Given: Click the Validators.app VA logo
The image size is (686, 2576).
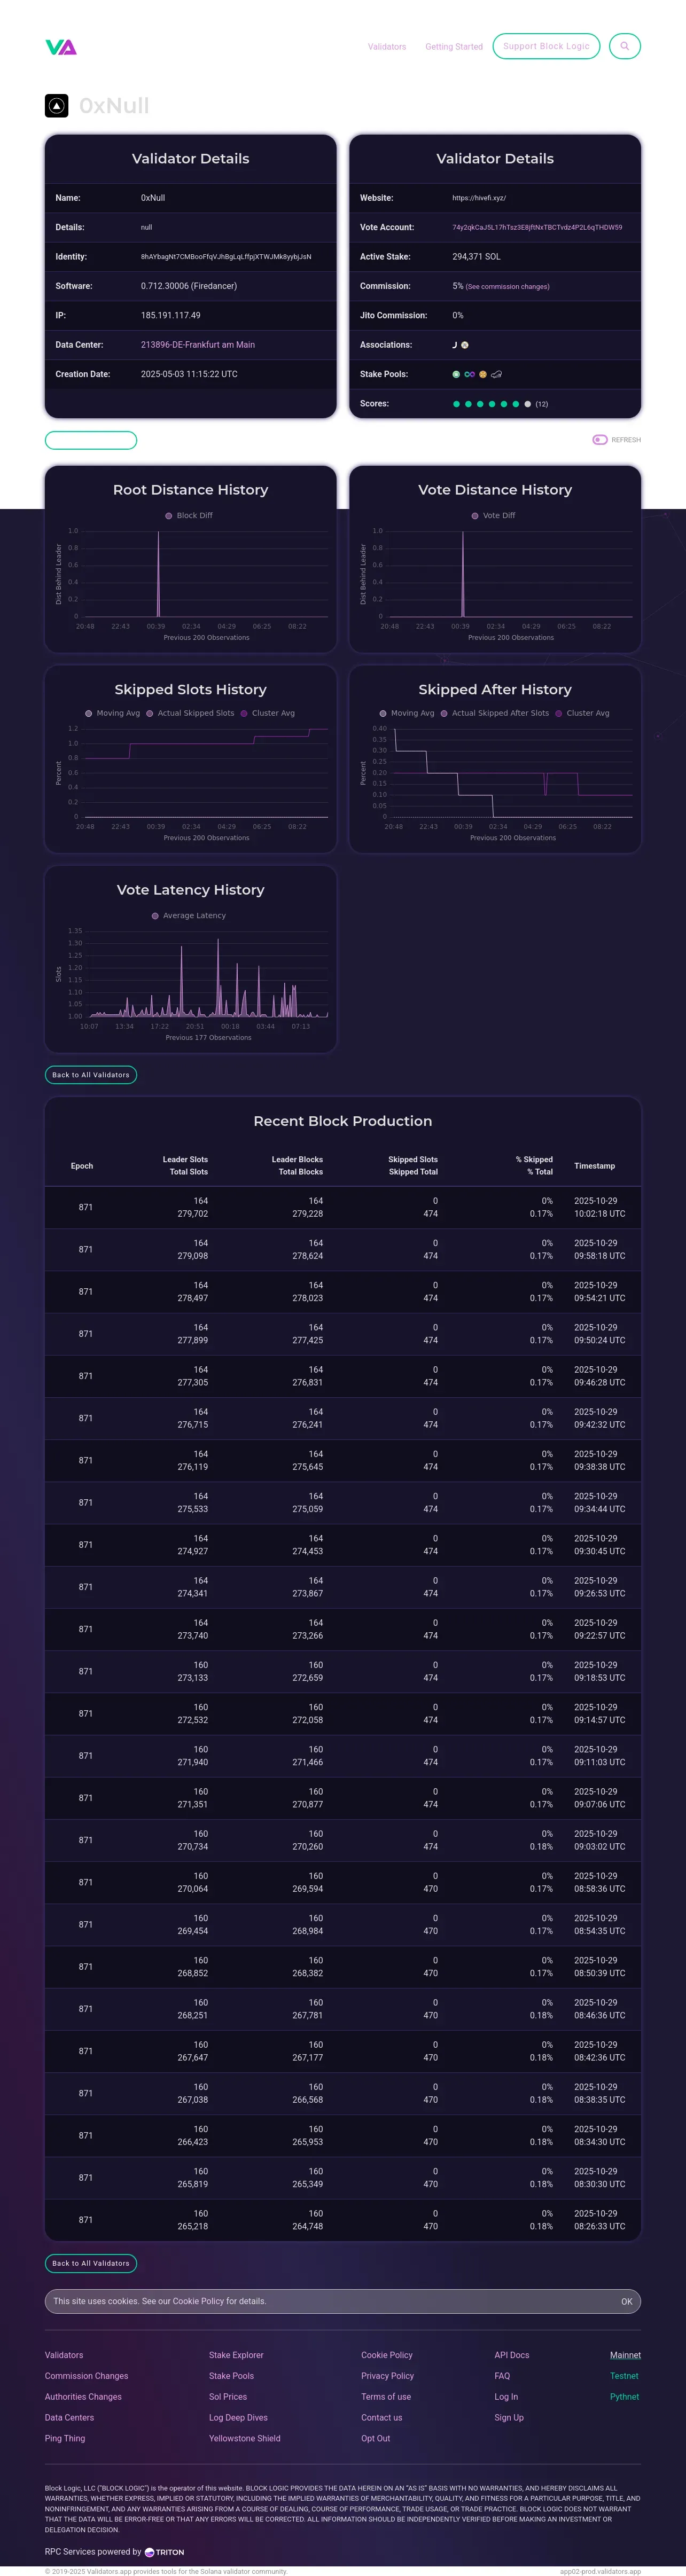Looking at the screenshot, I should [x=61, y=47].
